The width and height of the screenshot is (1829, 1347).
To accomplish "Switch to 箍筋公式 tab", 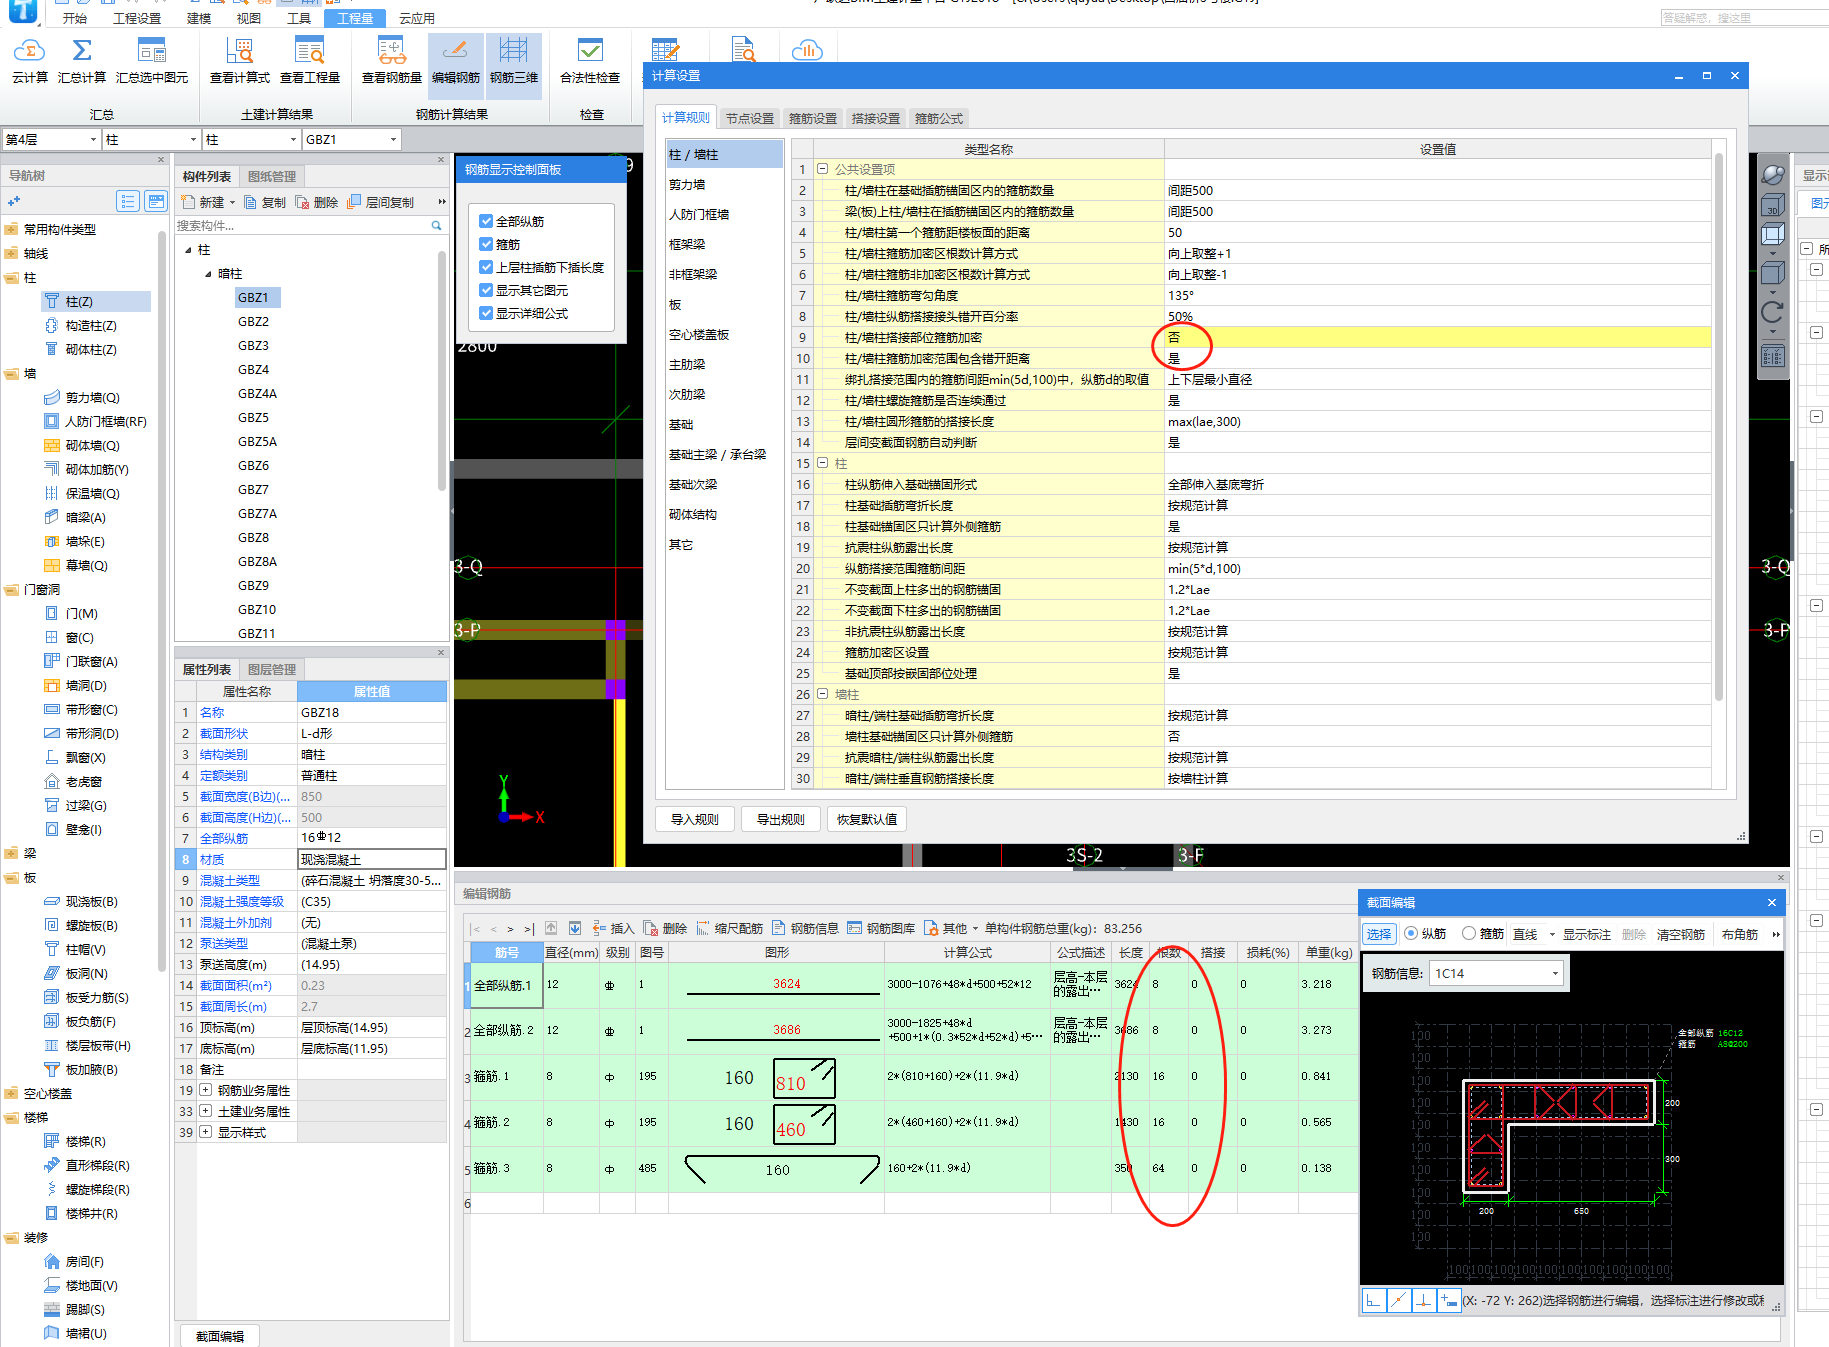I will (939, 118).
